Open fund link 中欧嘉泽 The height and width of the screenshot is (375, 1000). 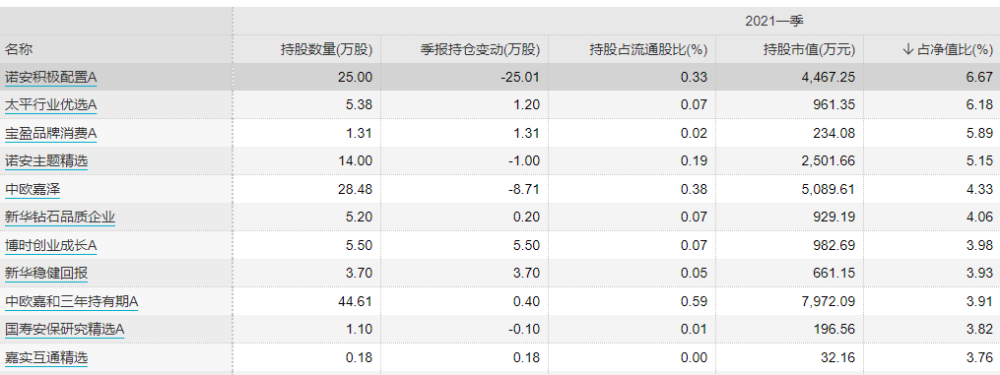coord(33,189)
